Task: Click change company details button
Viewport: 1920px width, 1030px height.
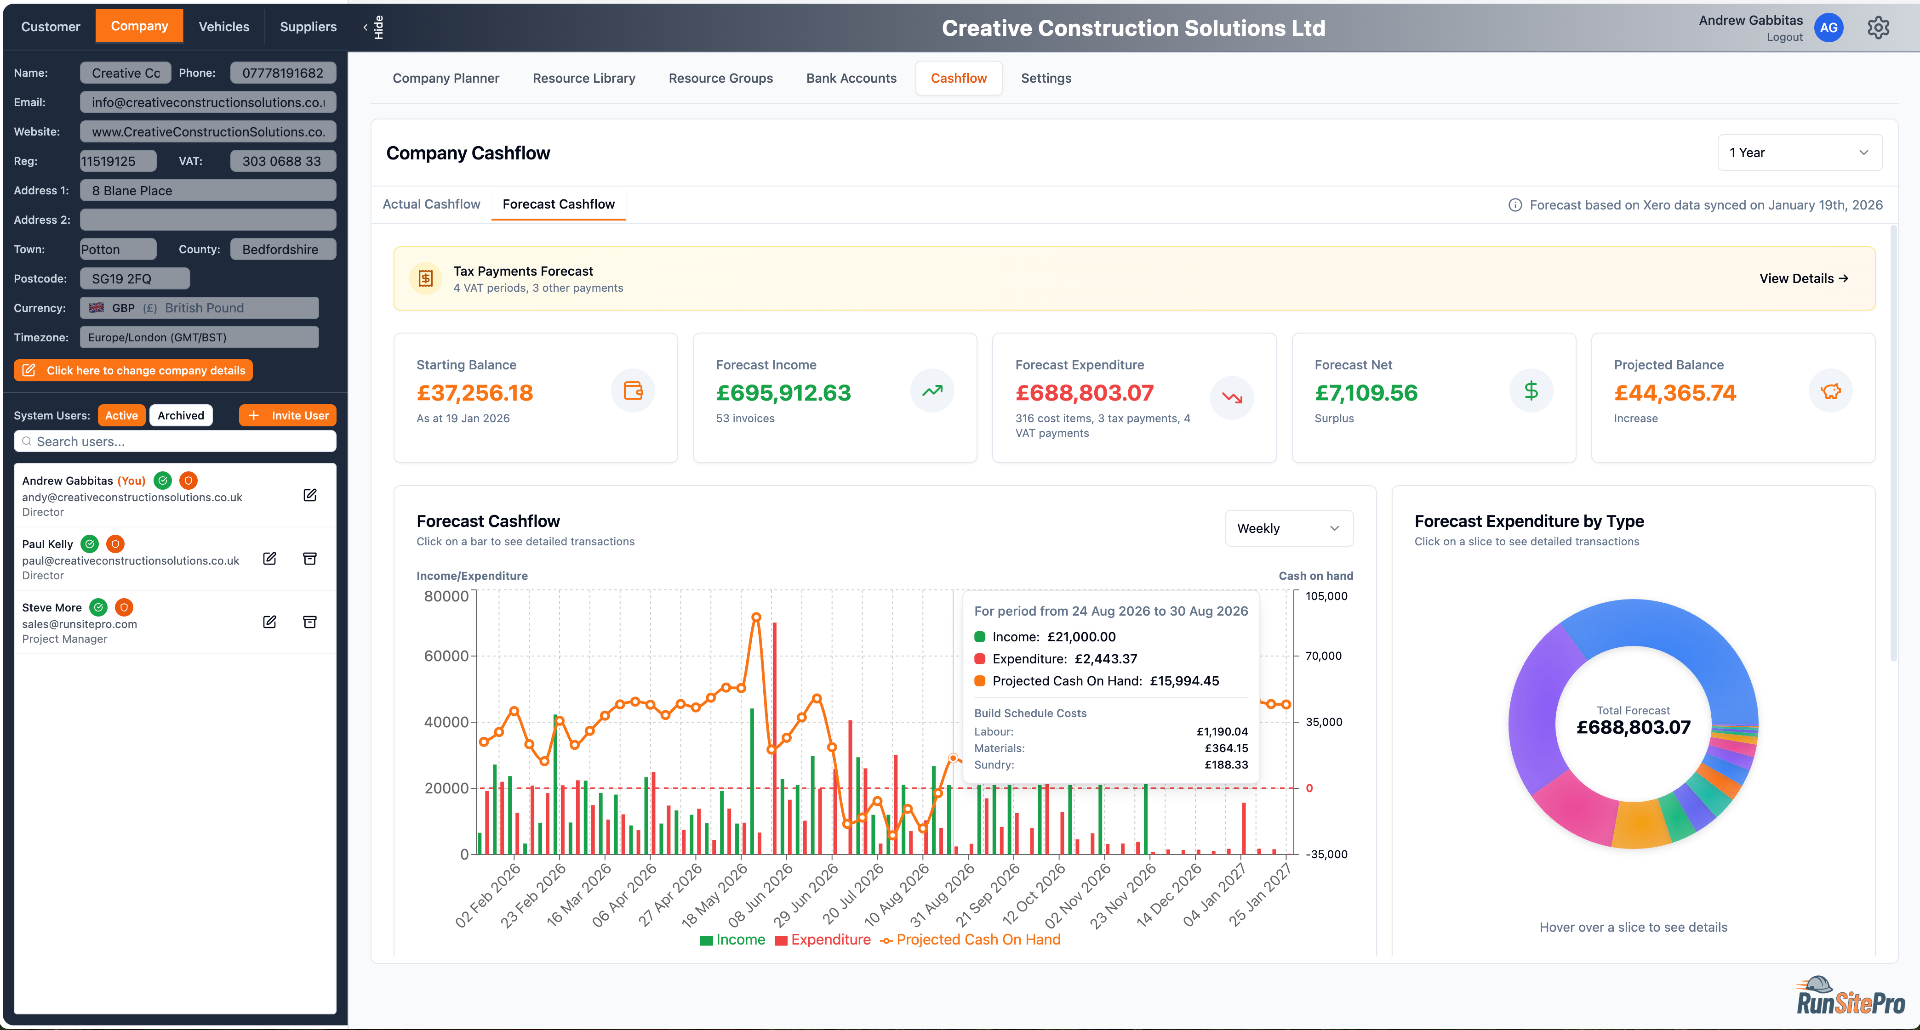Action: coord(133,370)
